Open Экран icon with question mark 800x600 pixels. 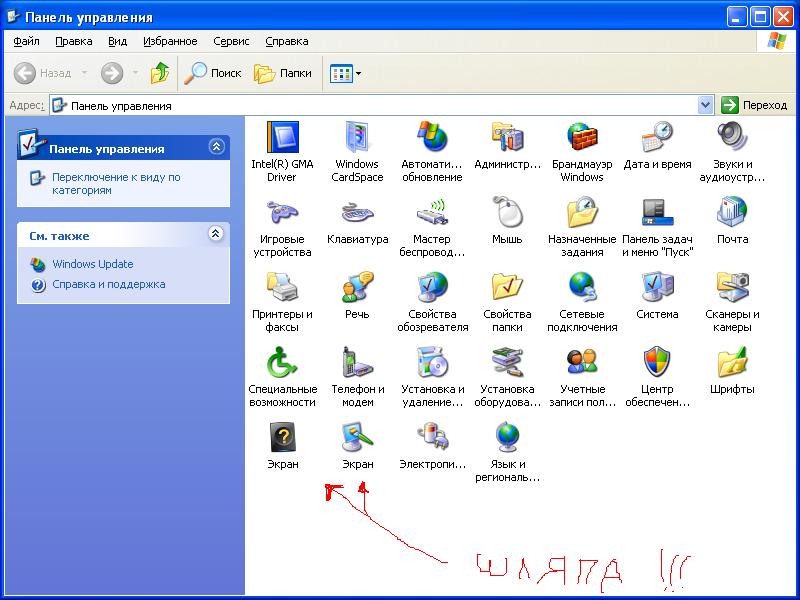tap(282, 438)
